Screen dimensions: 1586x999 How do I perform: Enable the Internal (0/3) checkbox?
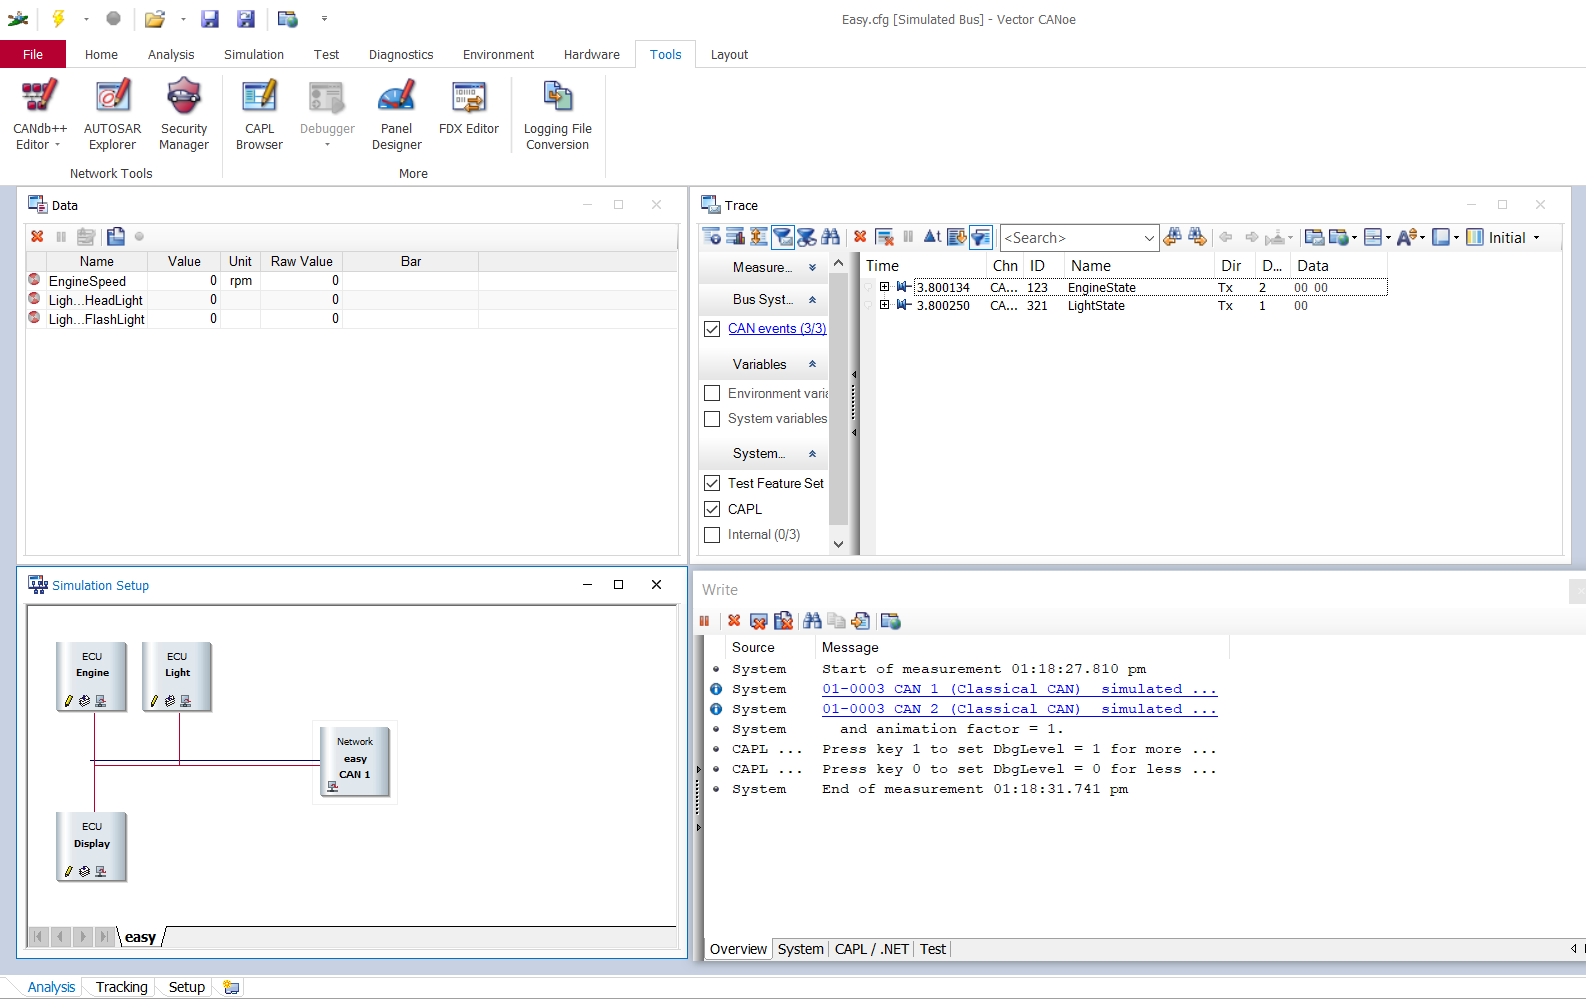(712, 535)
